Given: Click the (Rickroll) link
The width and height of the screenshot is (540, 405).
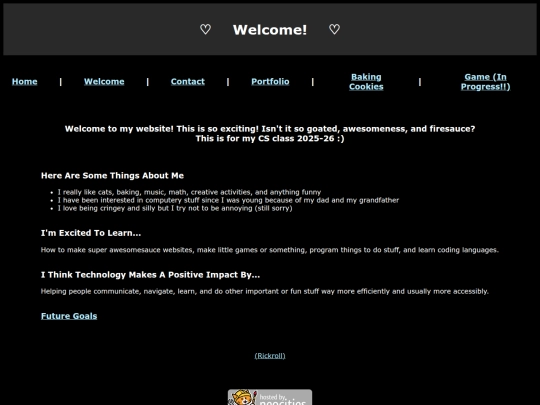Looking at the screenshot, I should click(270, 356).
